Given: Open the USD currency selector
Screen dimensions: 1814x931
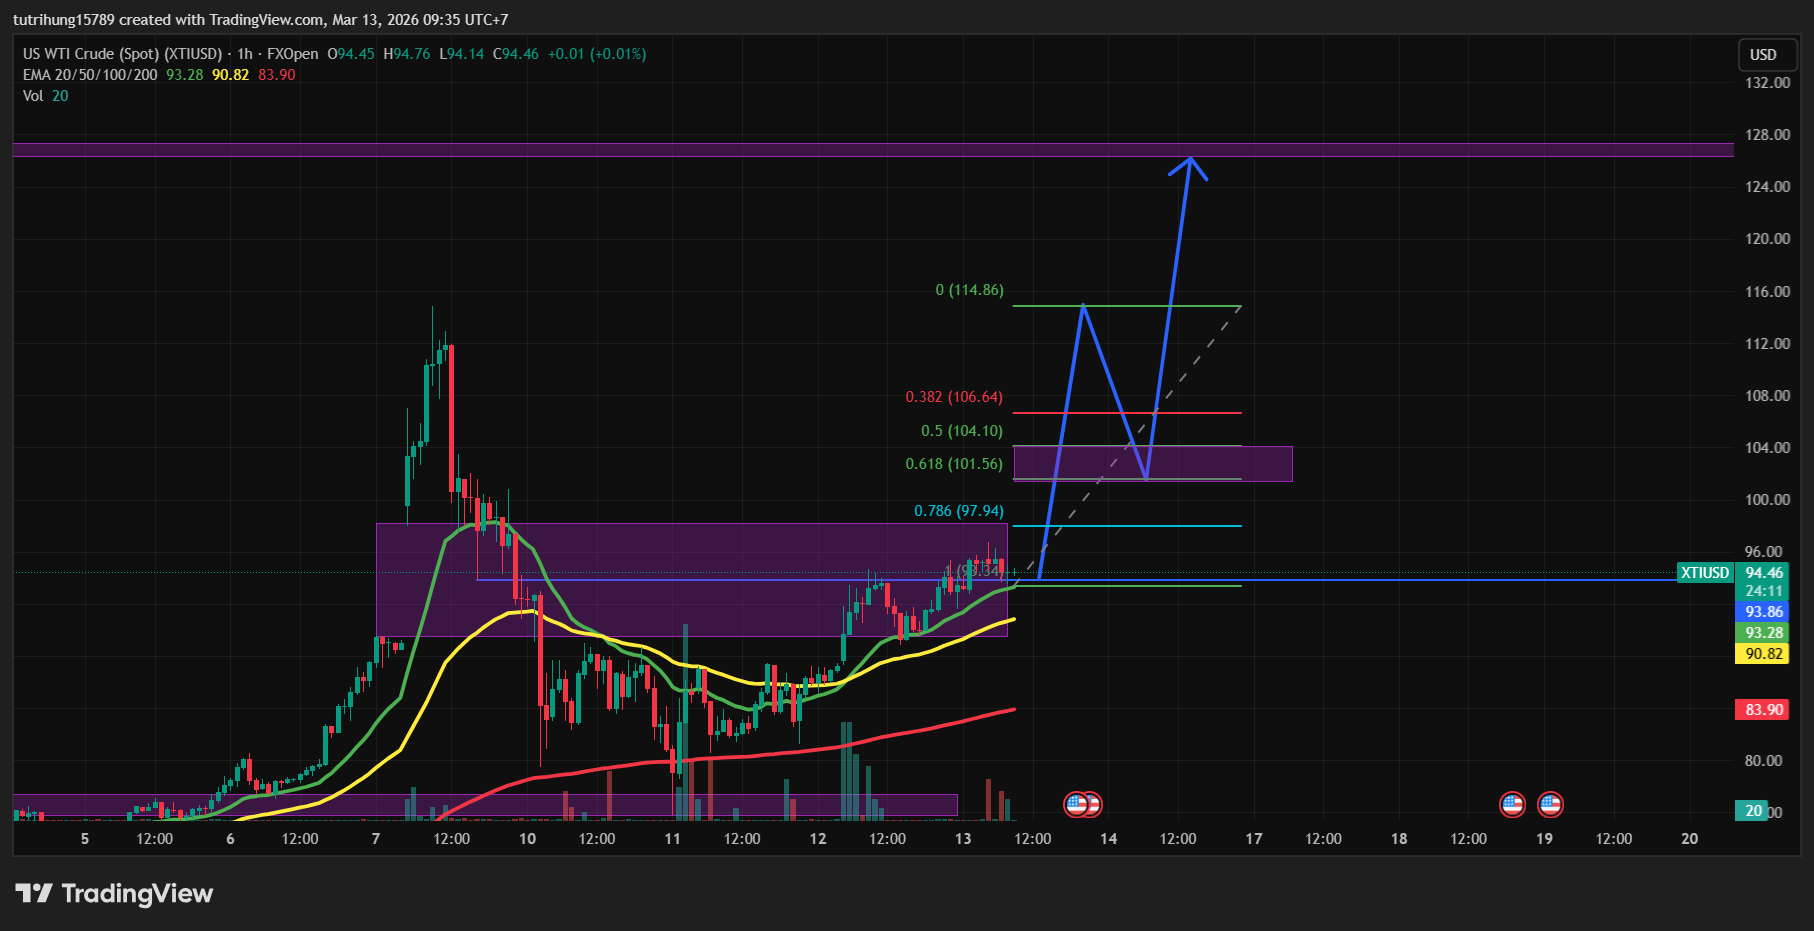Looking at the screenshot, I should pyautogui.click(x=1762, y=55).
